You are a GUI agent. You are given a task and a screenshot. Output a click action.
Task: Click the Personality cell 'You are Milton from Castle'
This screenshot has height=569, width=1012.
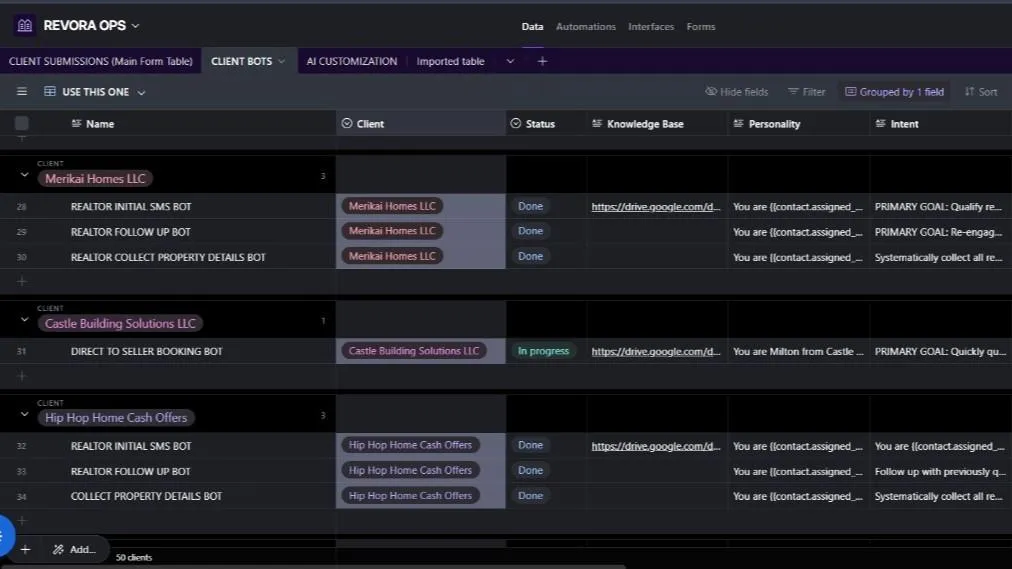click(x=798, y=352)
